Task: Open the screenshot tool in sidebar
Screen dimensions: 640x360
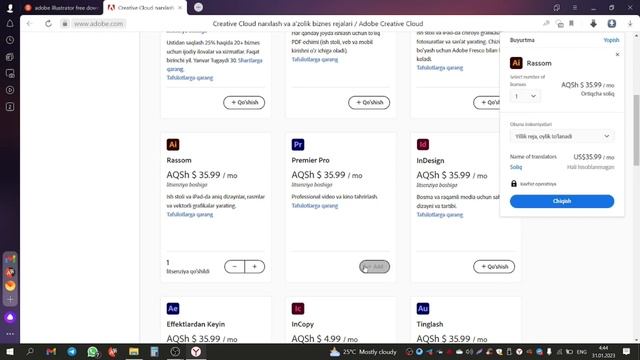Action: (x=10, y=73)
